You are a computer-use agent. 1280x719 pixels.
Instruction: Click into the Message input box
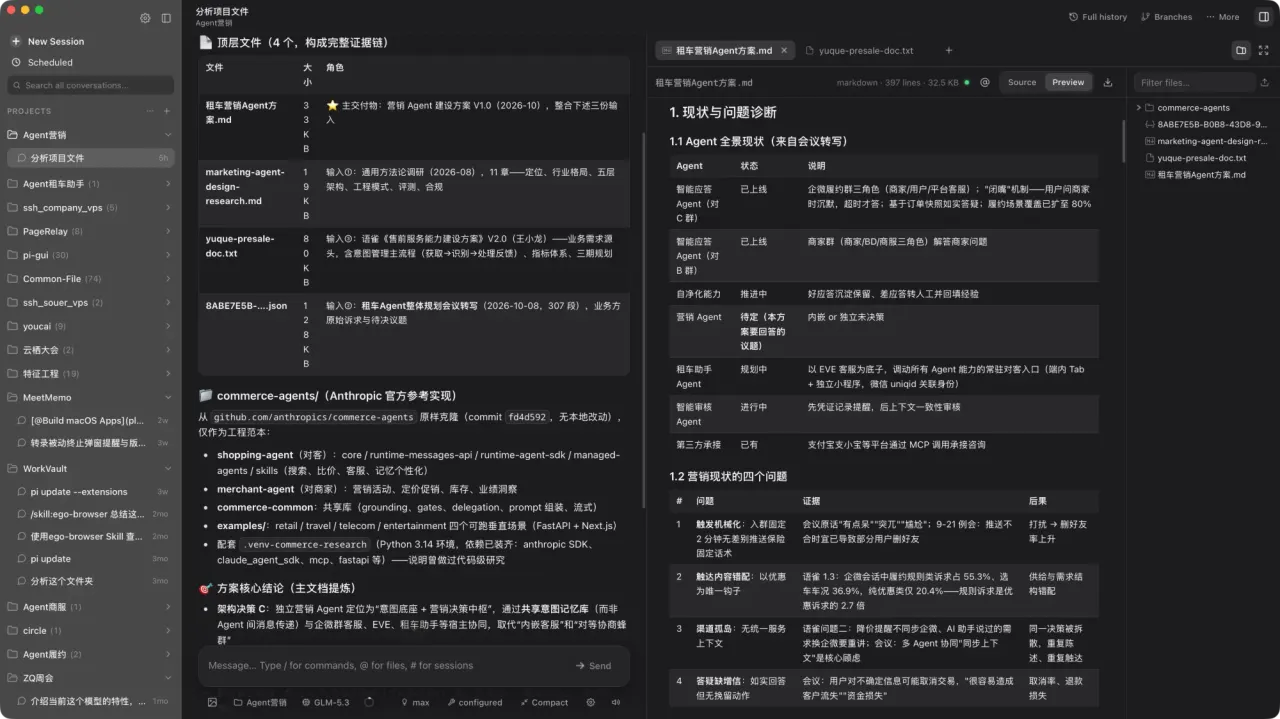[382, 665]
